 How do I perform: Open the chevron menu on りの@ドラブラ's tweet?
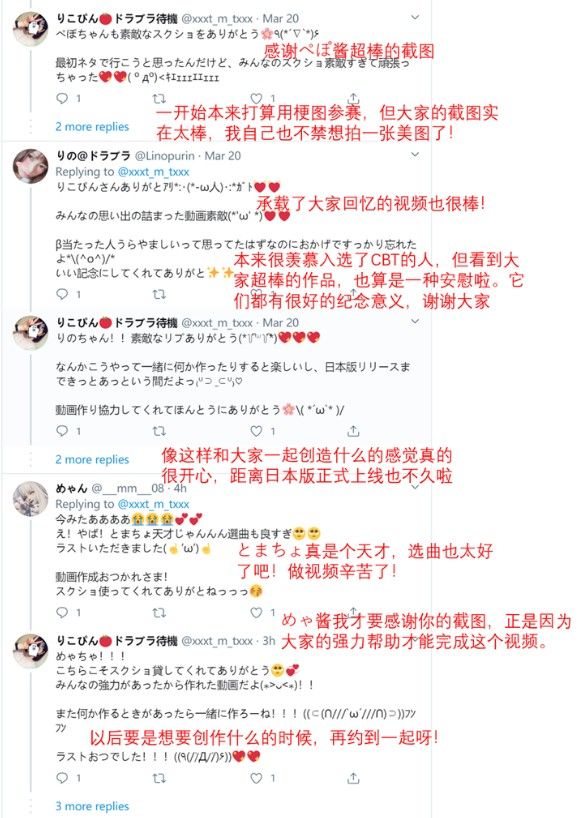click(415, 154)
